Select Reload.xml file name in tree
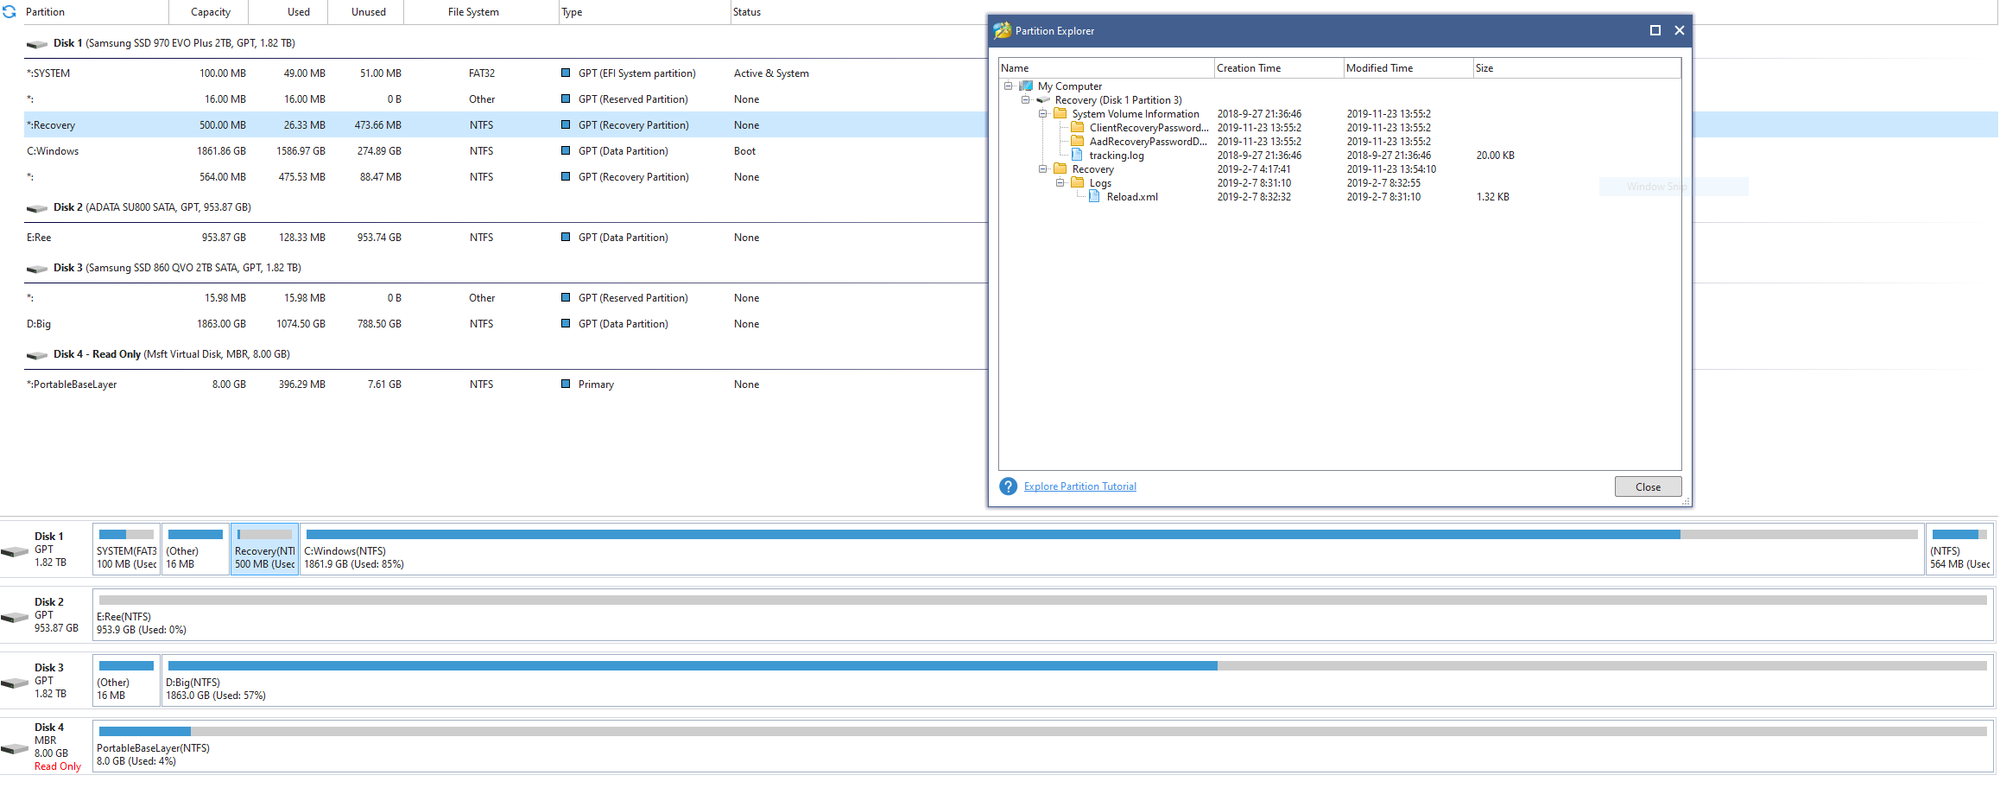 tap(1132, 197)
